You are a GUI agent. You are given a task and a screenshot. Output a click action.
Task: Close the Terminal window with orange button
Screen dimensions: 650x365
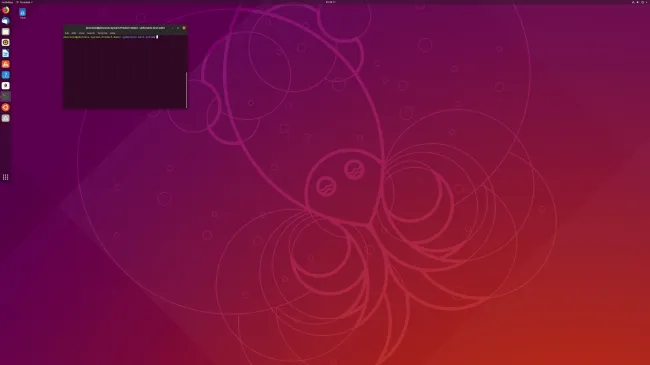click(x=184, y=28)
